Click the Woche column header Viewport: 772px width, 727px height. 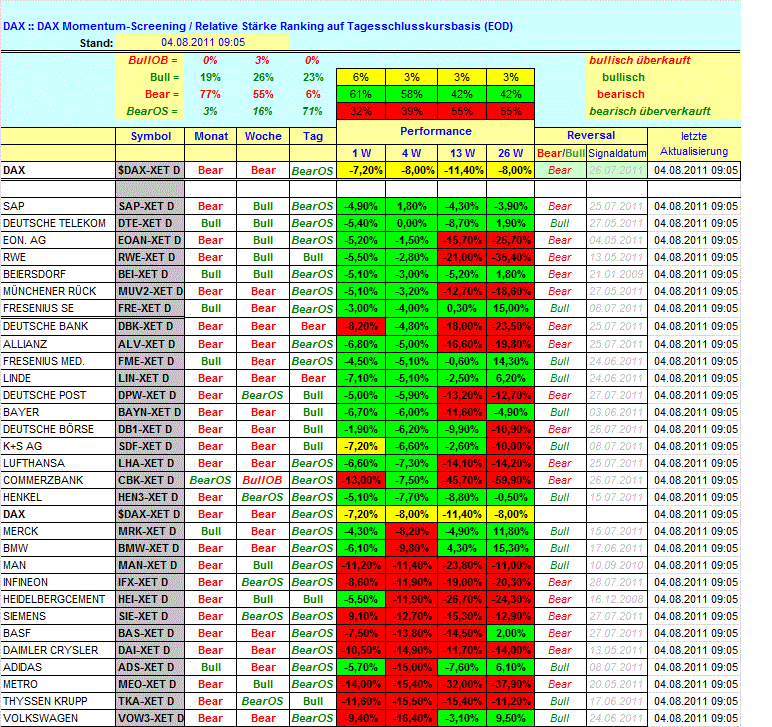[x=263, y=136]
